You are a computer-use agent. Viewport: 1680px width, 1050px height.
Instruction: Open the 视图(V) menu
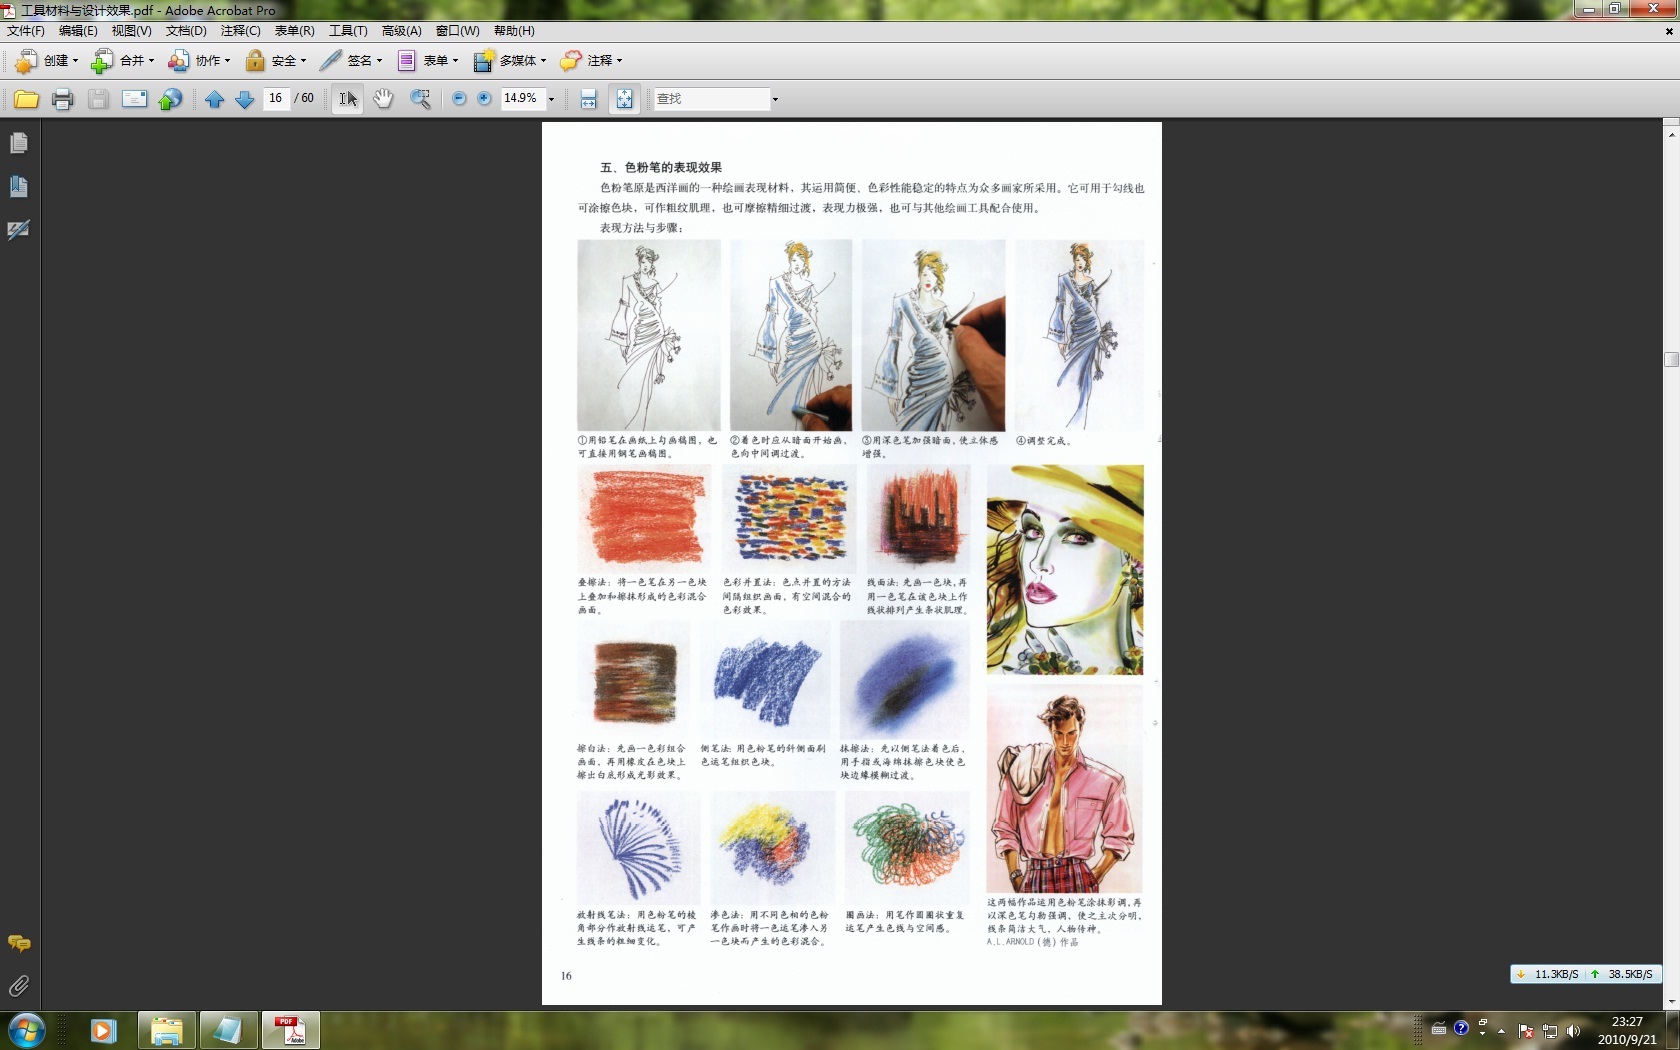coord(131,31)
